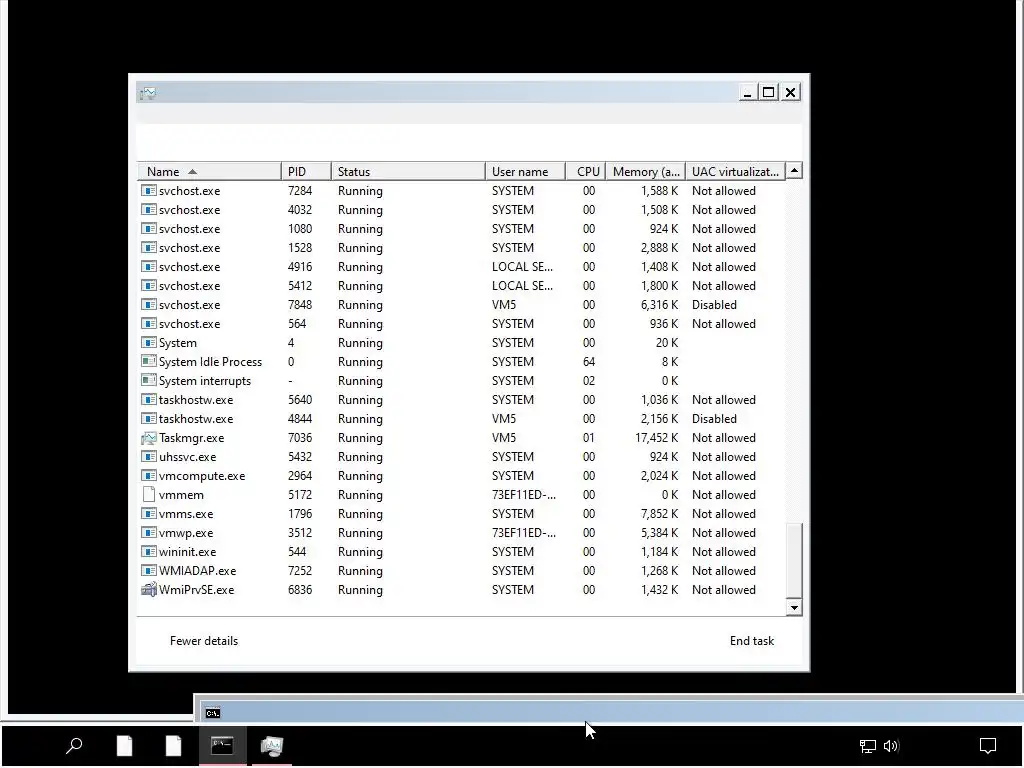Click the vmms.exe process icon

click(x=149, y=514)
